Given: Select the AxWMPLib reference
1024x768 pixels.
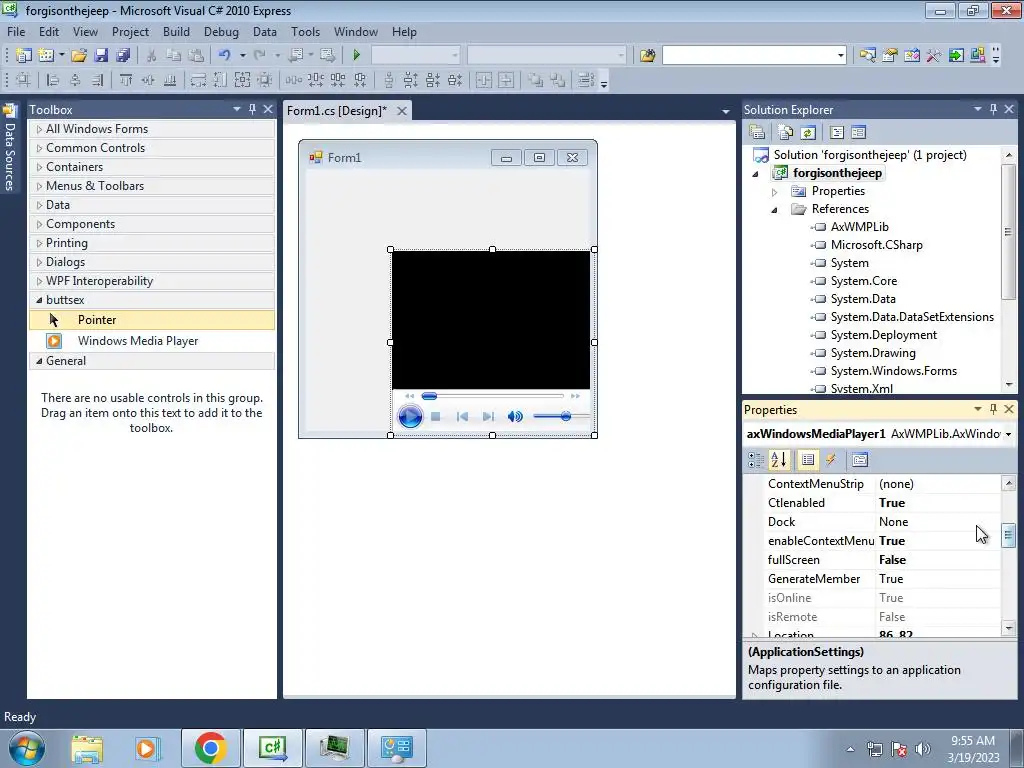Looking at the screenshot, I should [859, 227].
